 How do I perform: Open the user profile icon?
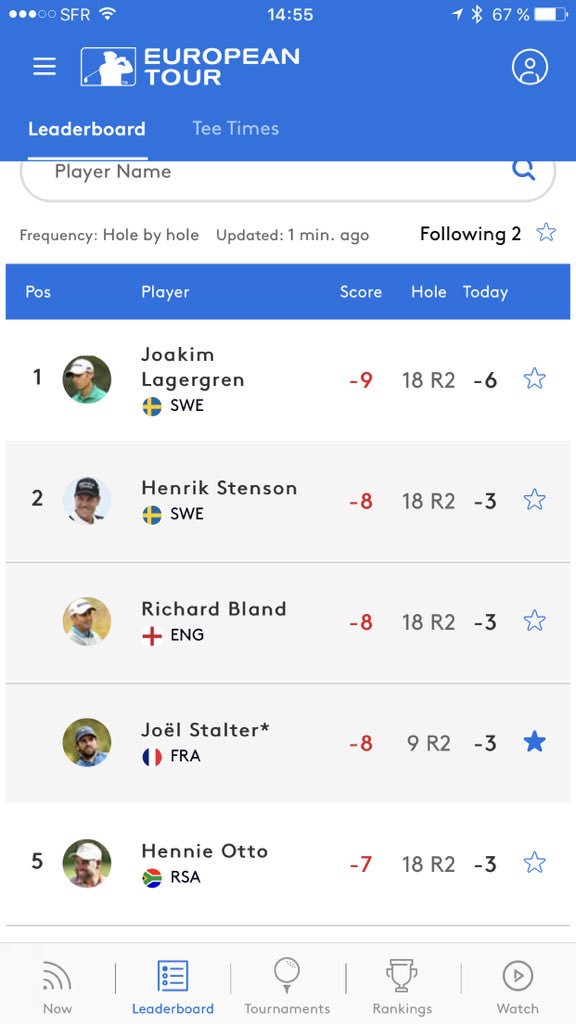(x=530, y=67)
